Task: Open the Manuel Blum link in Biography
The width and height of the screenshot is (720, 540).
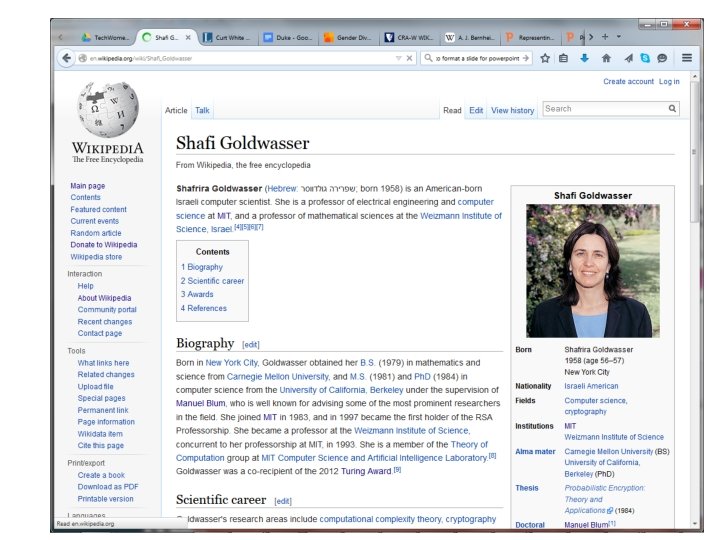Action: pos(200,403)
